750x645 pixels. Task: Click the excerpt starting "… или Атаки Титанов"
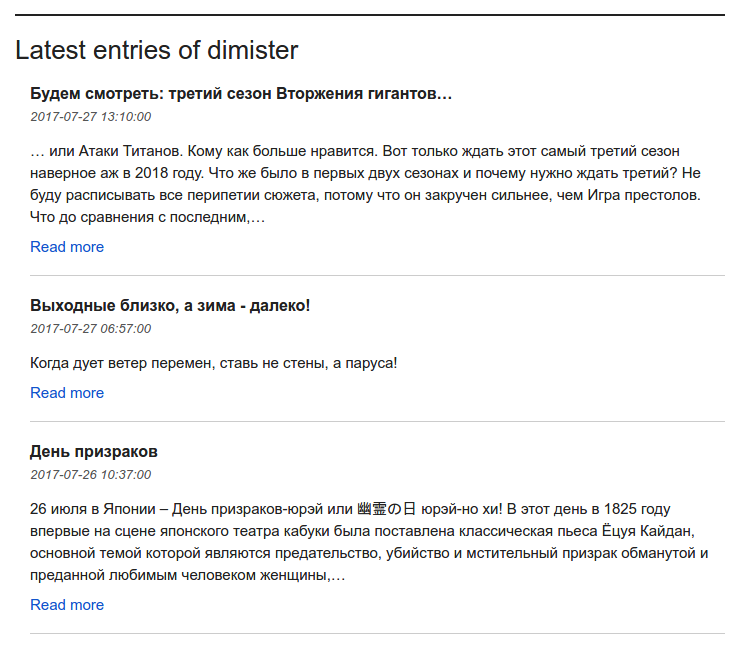pyautogui.click(x=366, y=184)
